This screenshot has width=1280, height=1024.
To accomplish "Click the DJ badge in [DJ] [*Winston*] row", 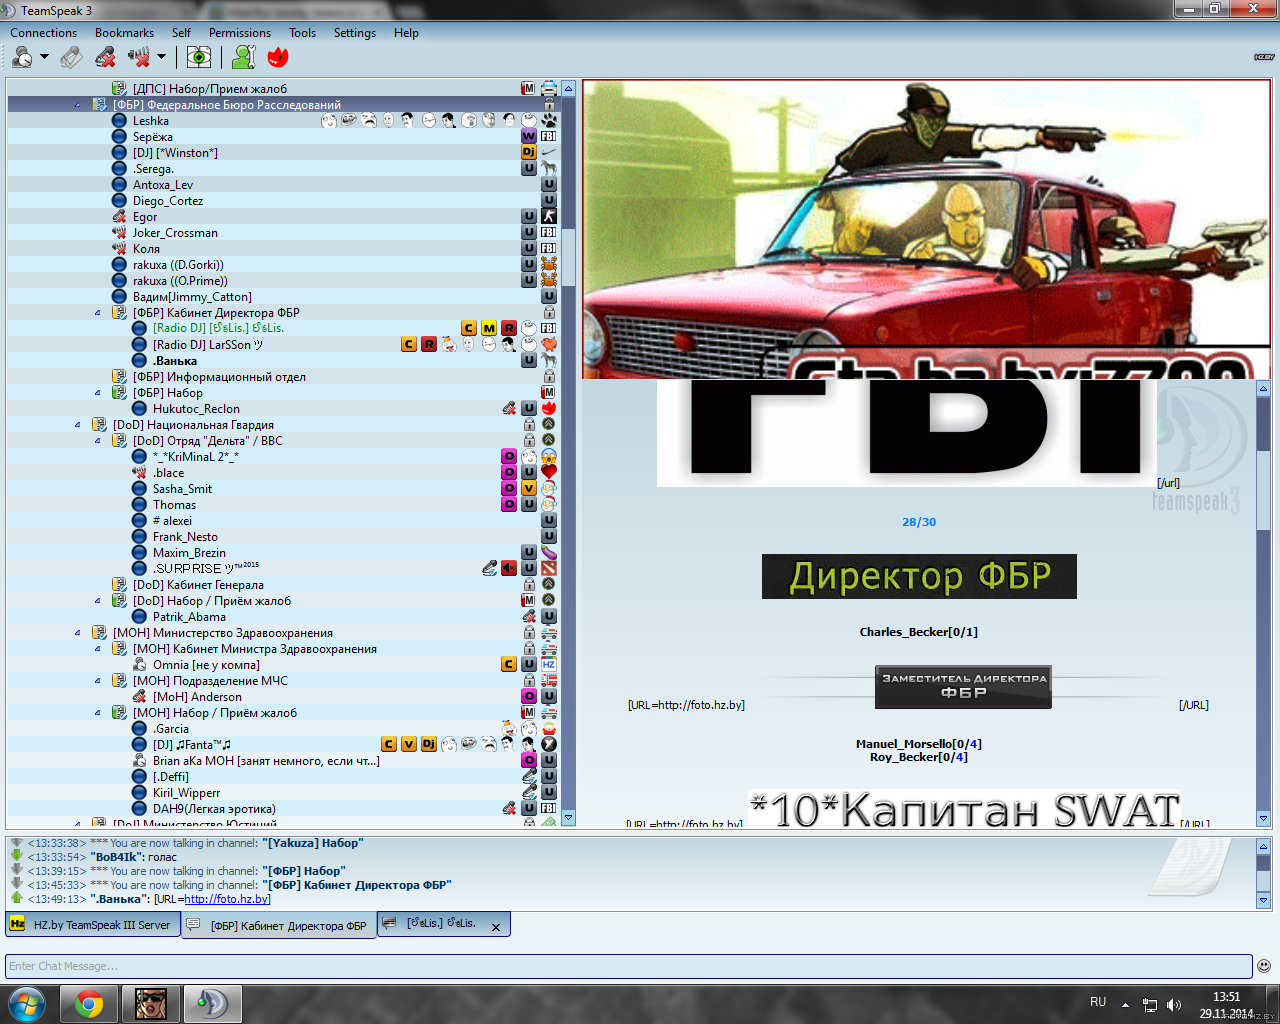I will click(529, 153).
